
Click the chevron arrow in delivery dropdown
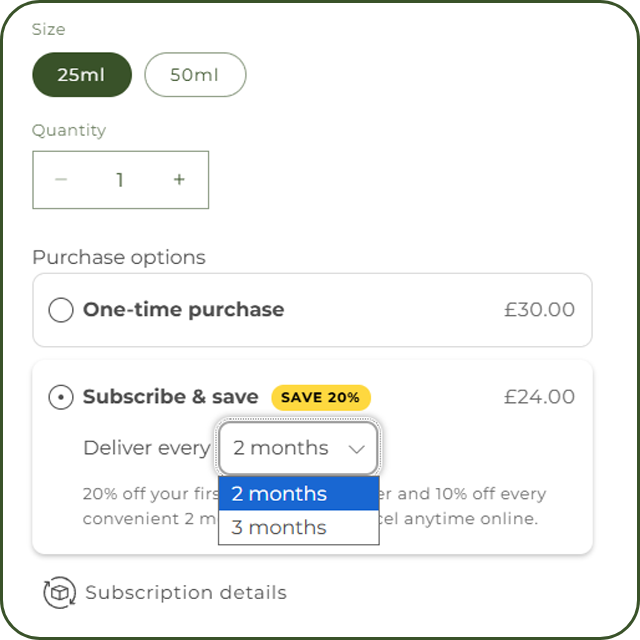point(357,449)
